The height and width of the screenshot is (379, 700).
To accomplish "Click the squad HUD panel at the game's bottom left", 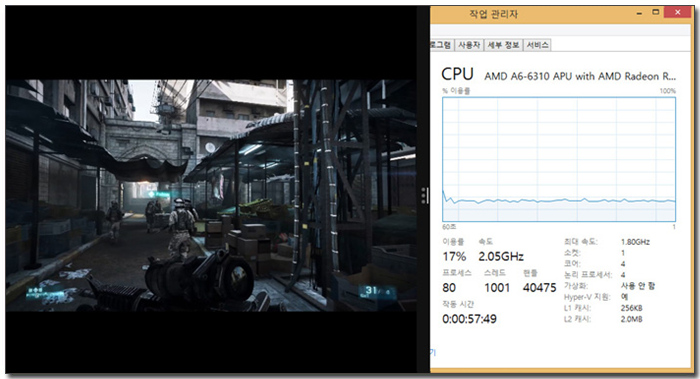I will pyautogui.click(x=46, y=296).
